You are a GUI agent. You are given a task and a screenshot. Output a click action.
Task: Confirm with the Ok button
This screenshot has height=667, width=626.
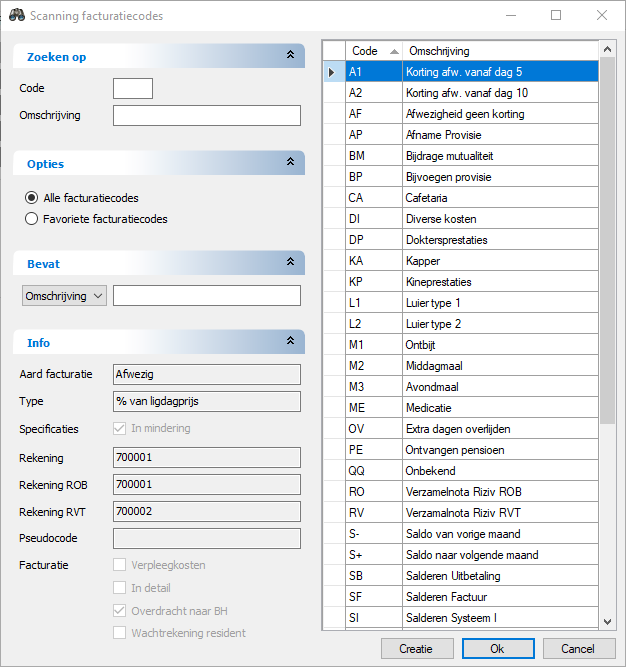coord(498,648)
